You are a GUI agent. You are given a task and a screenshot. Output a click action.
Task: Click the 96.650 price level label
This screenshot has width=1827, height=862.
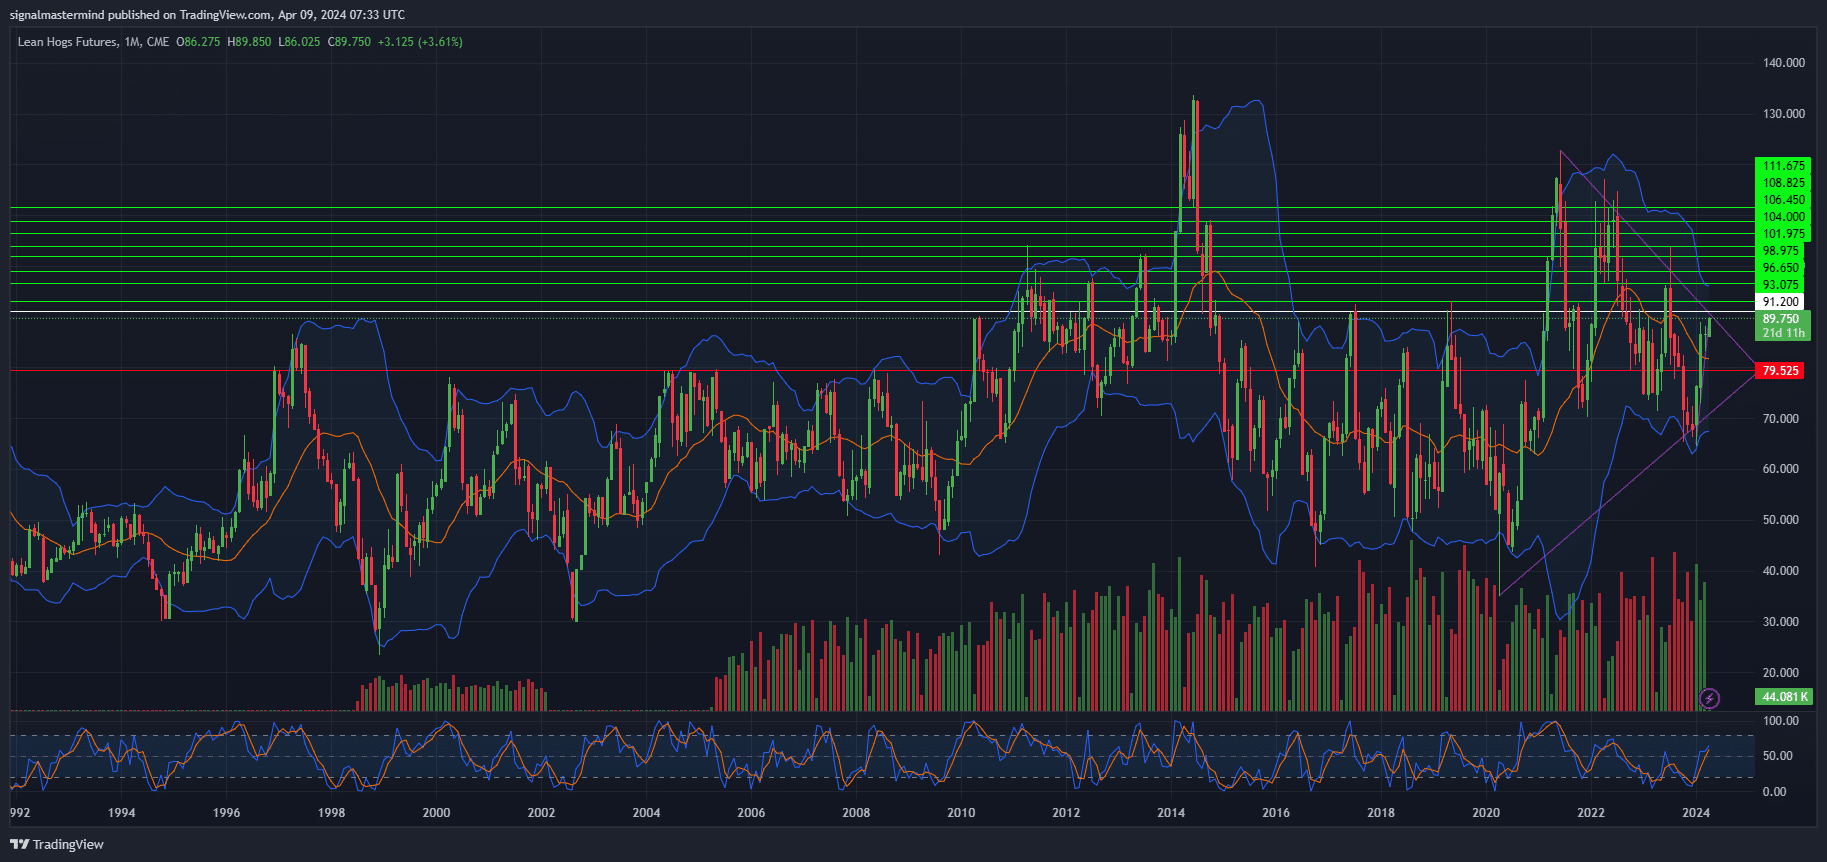[x=1780, y=268]
